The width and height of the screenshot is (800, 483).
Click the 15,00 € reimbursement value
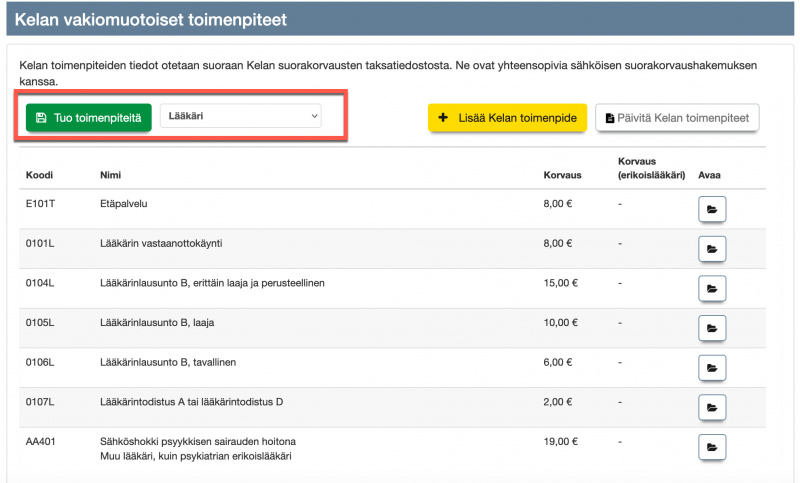coord(560,283)
